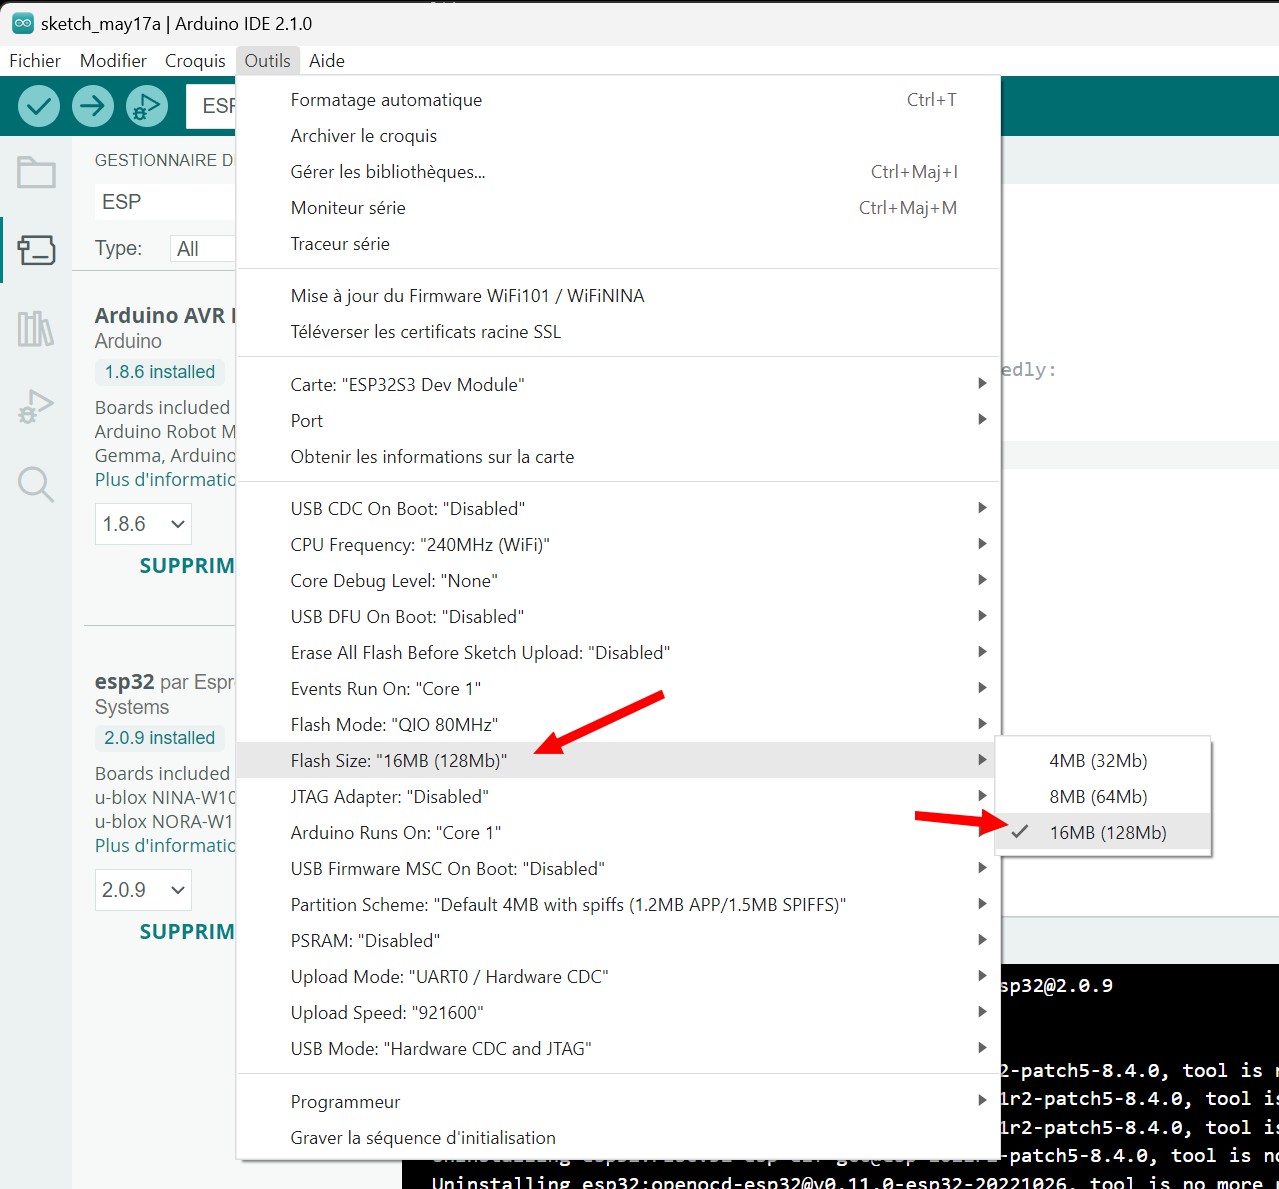Click the Upload arrow button
This screenshot has width=1279, height=1189.
click(93, 105)
